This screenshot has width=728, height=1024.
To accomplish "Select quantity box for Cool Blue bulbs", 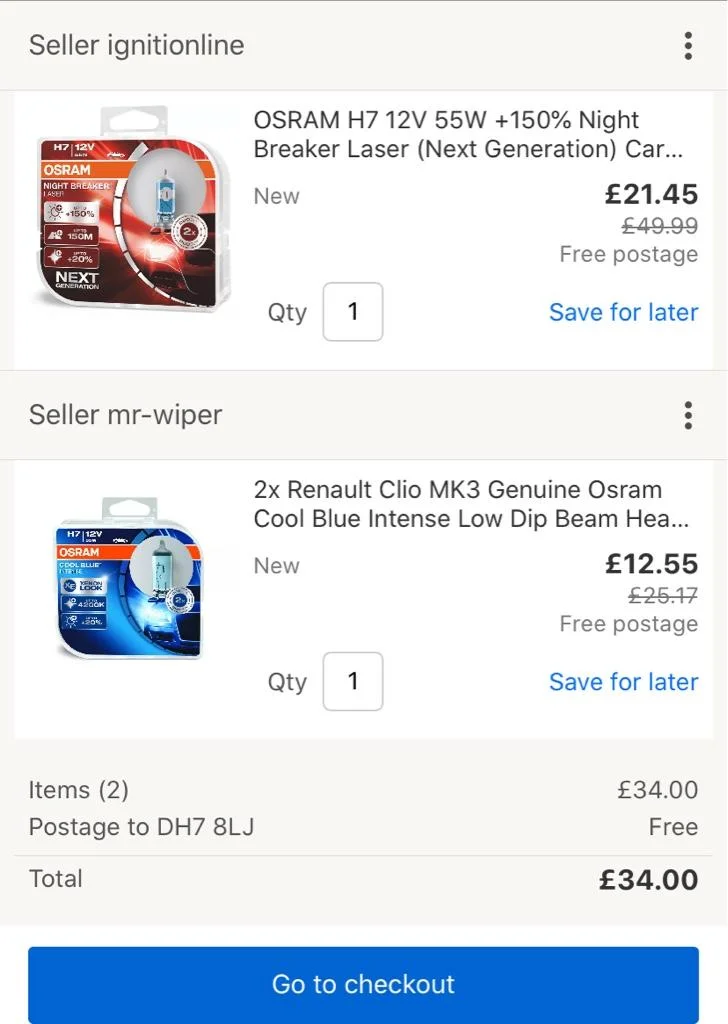I will 353,681.
